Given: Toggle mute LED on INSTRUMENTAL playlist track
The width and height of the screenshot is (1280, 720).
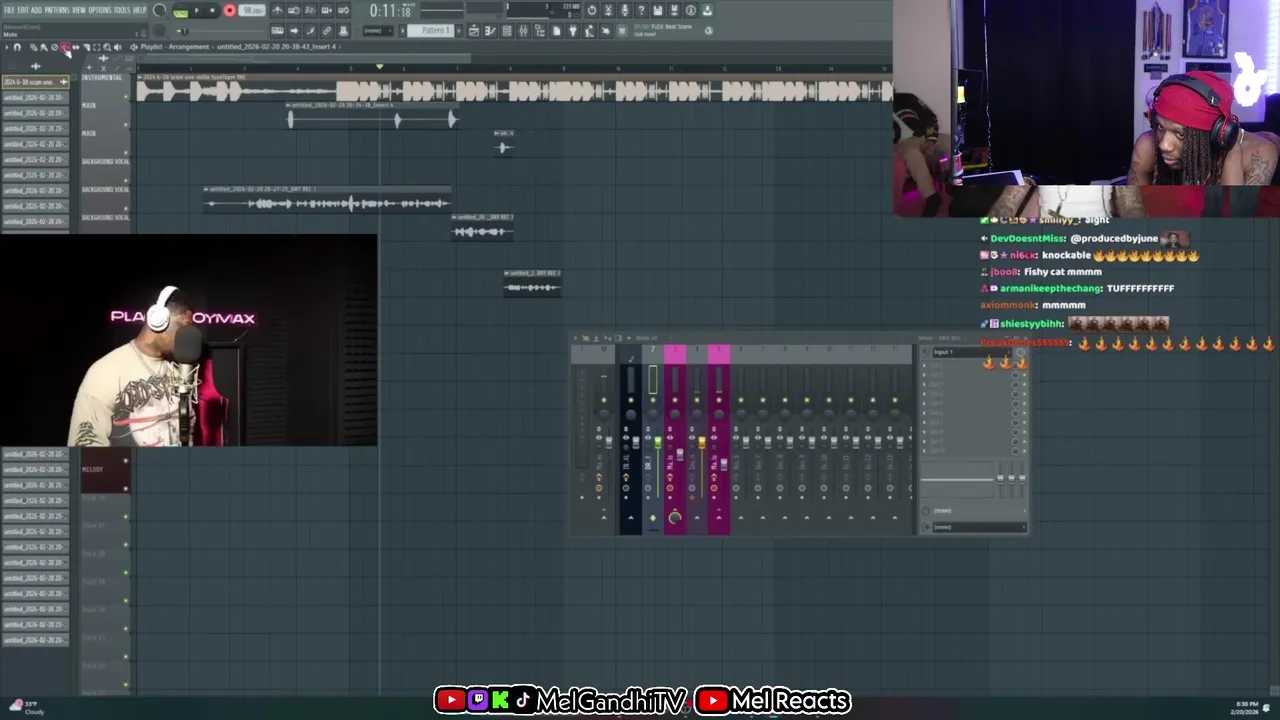Looking at the screenshot, I should coord(127,97).
